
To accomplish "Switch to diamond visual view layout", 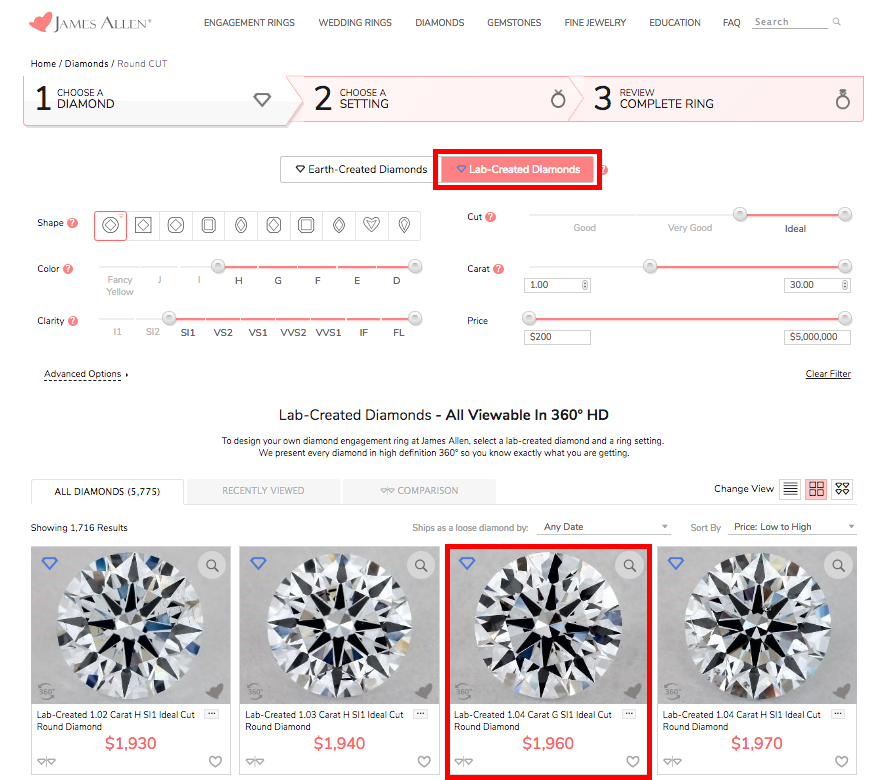I will tap(842, 489).
